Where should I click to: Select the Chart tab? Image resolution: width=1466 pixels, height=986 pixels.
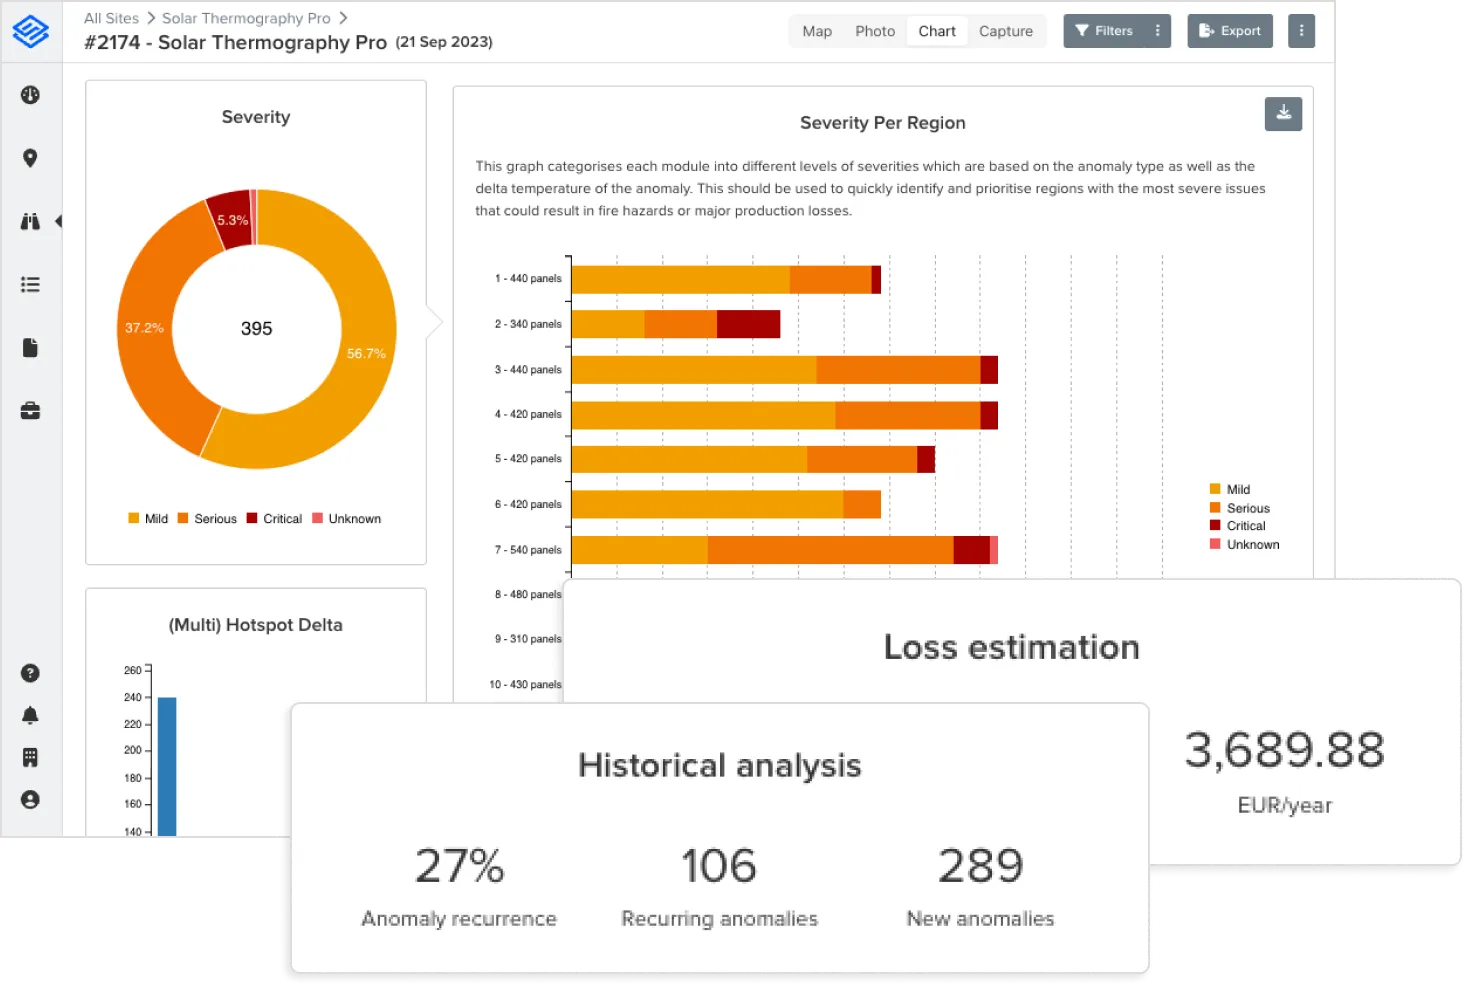tap(937, 31)
